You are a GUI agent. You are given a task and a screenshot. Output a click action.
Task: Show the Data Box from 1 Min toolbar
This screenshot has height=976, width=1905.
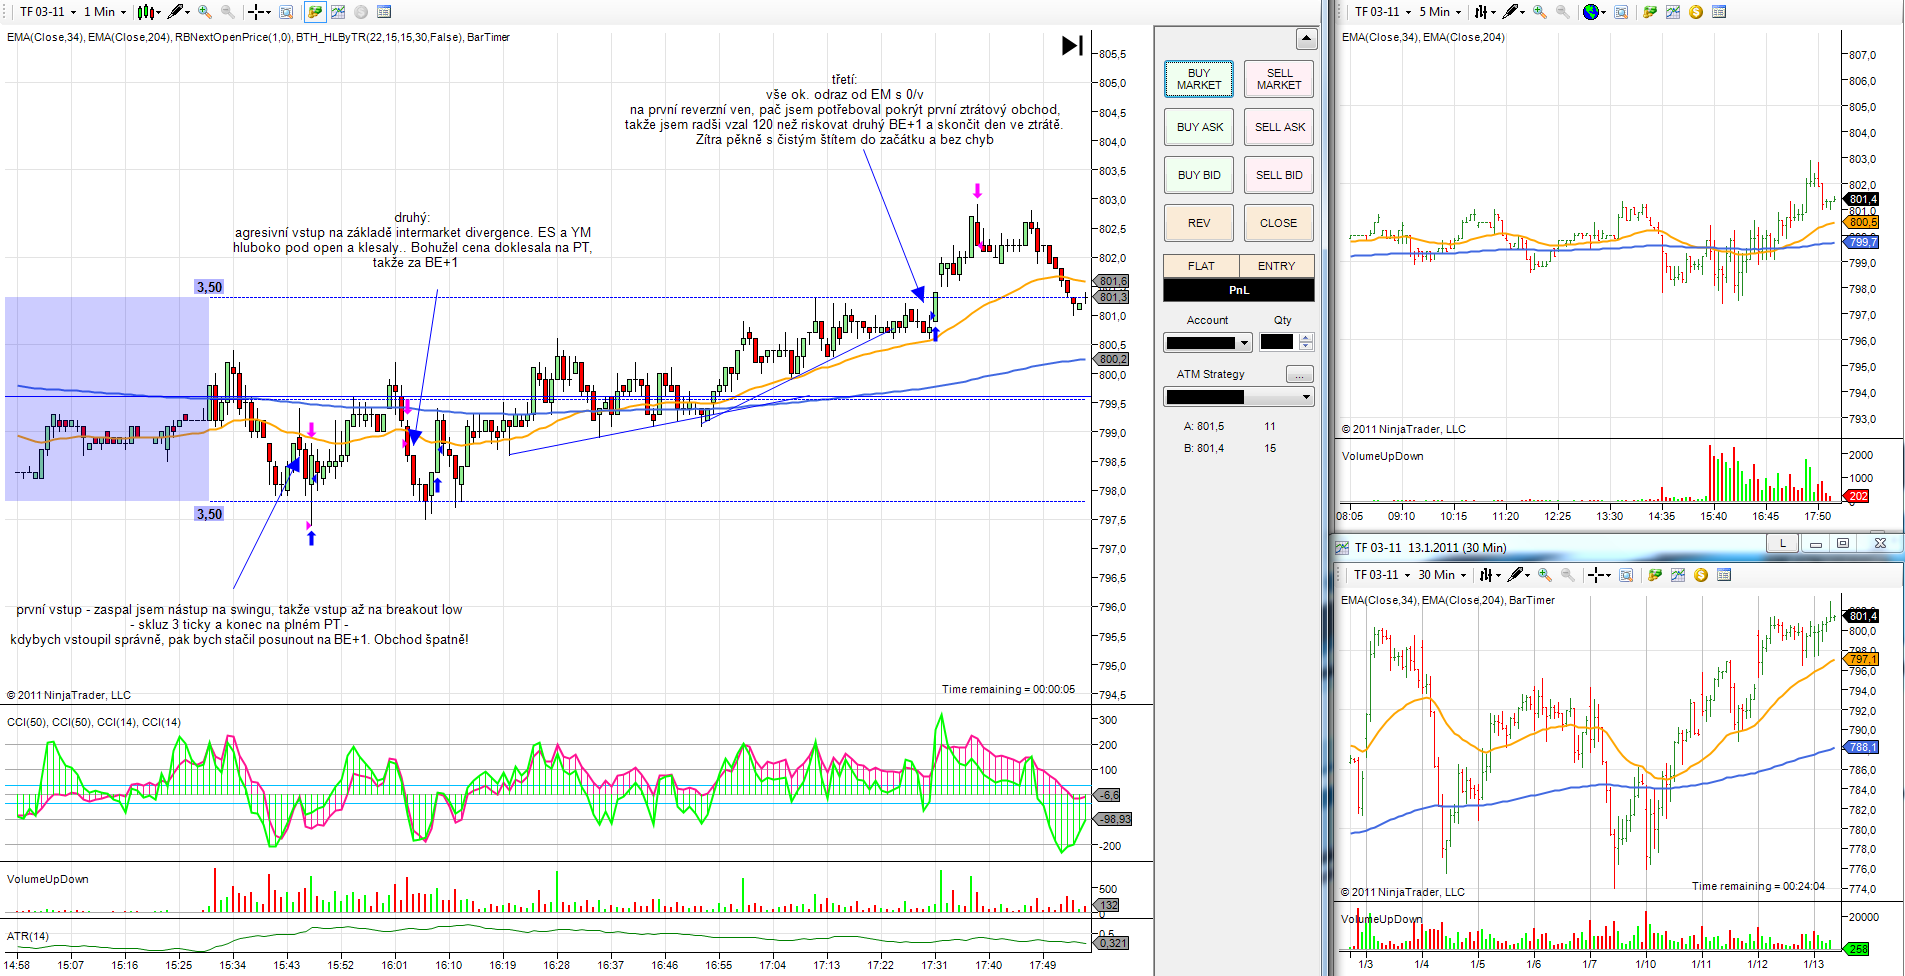(x=384, y=12)
